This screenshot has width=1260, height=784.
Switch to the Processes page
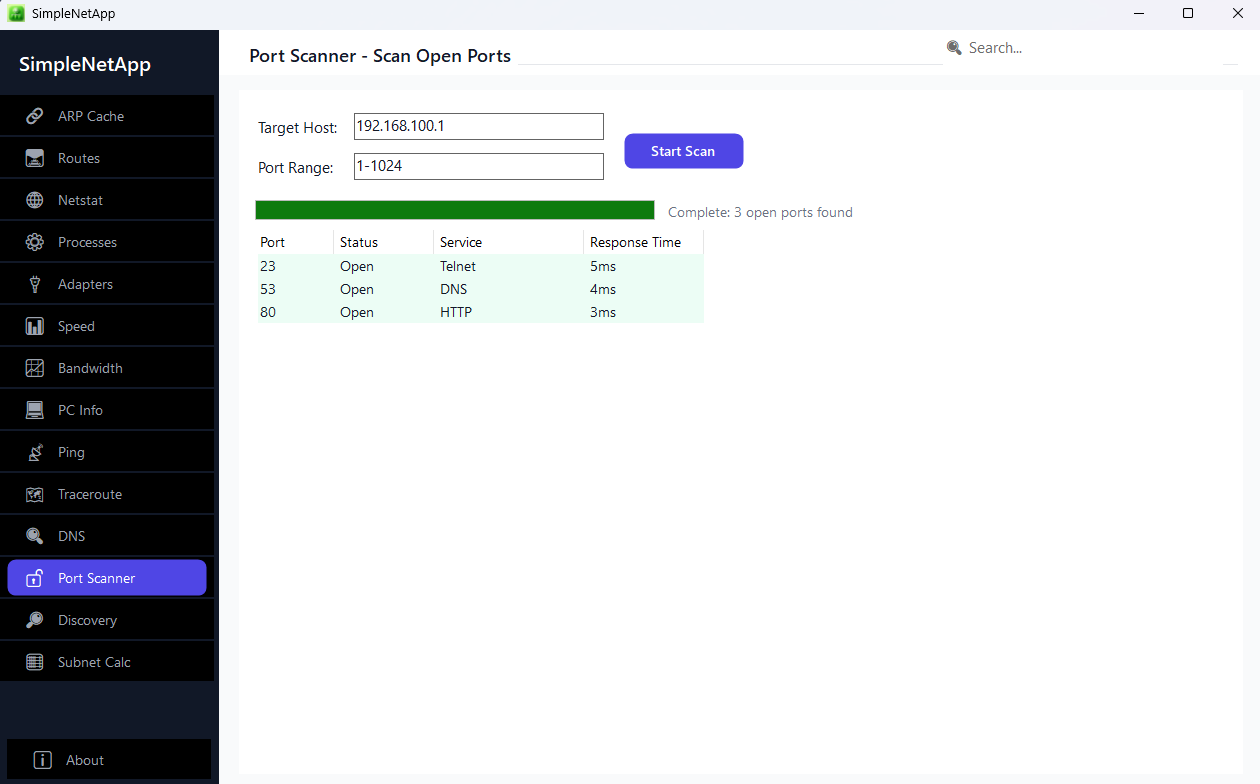point(107,242)
